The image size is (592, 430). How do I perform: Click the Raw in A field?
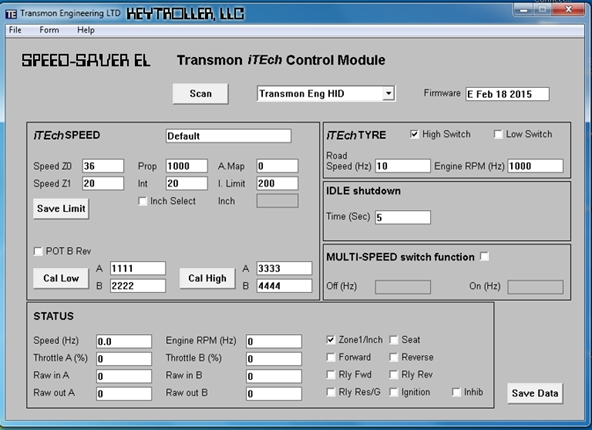(x=124, y=376)
